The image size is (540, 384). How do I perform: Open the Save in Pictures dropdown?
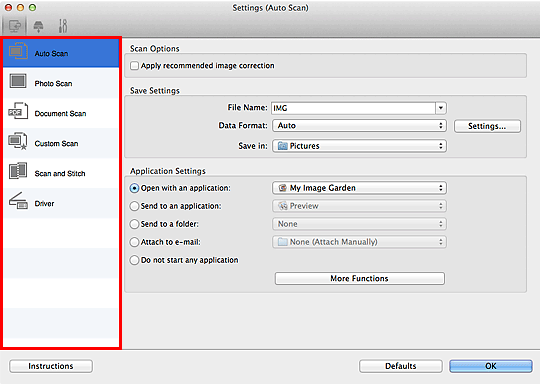[359, 146]
